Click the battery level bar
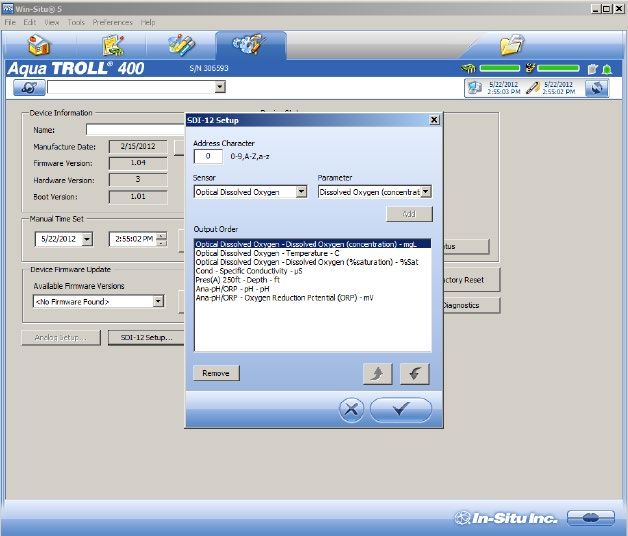Screen dimensions: 628x536 point(500,68)
